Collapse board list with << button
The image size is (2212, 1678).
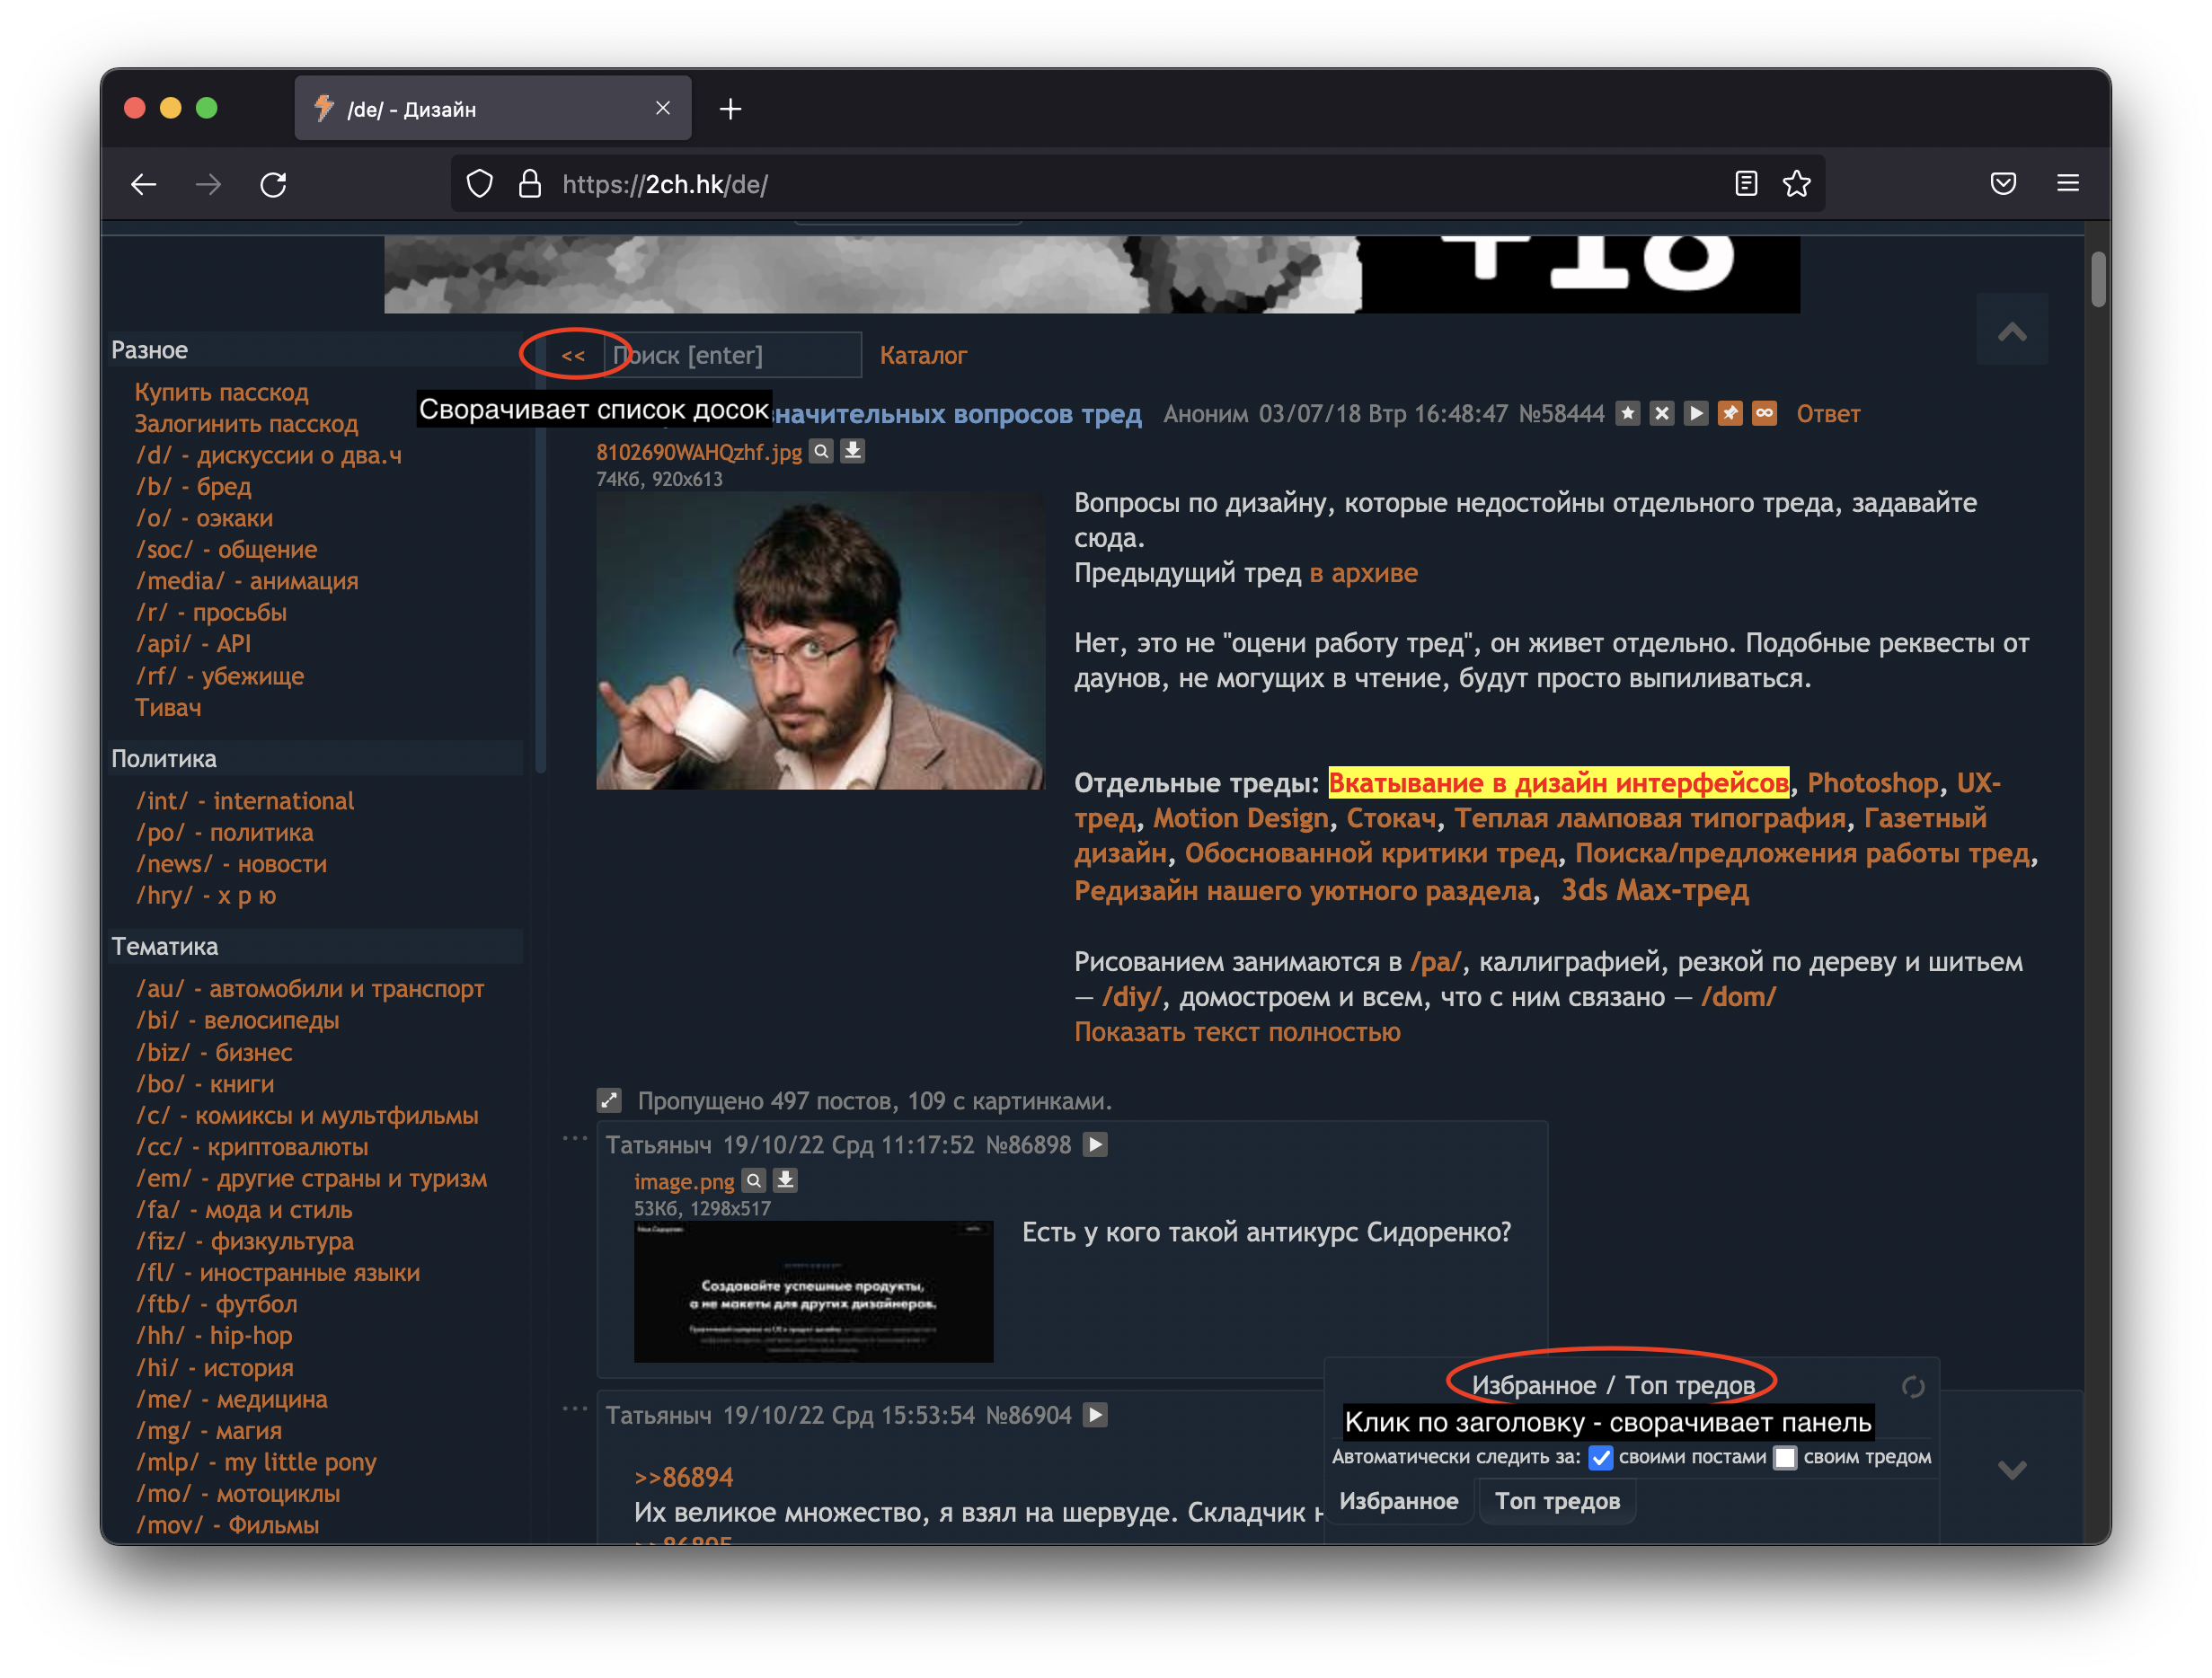(573, 355)
